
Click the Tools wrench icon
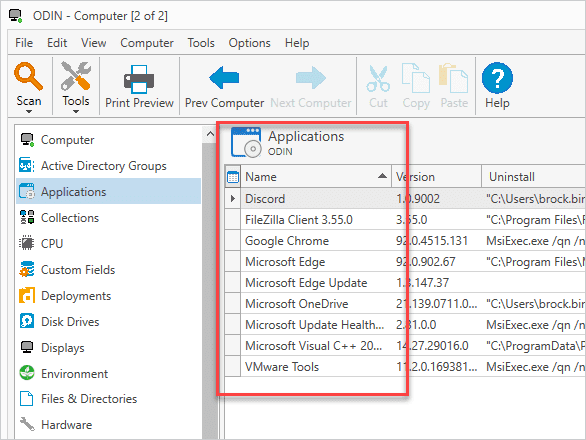tap(76, 76)
